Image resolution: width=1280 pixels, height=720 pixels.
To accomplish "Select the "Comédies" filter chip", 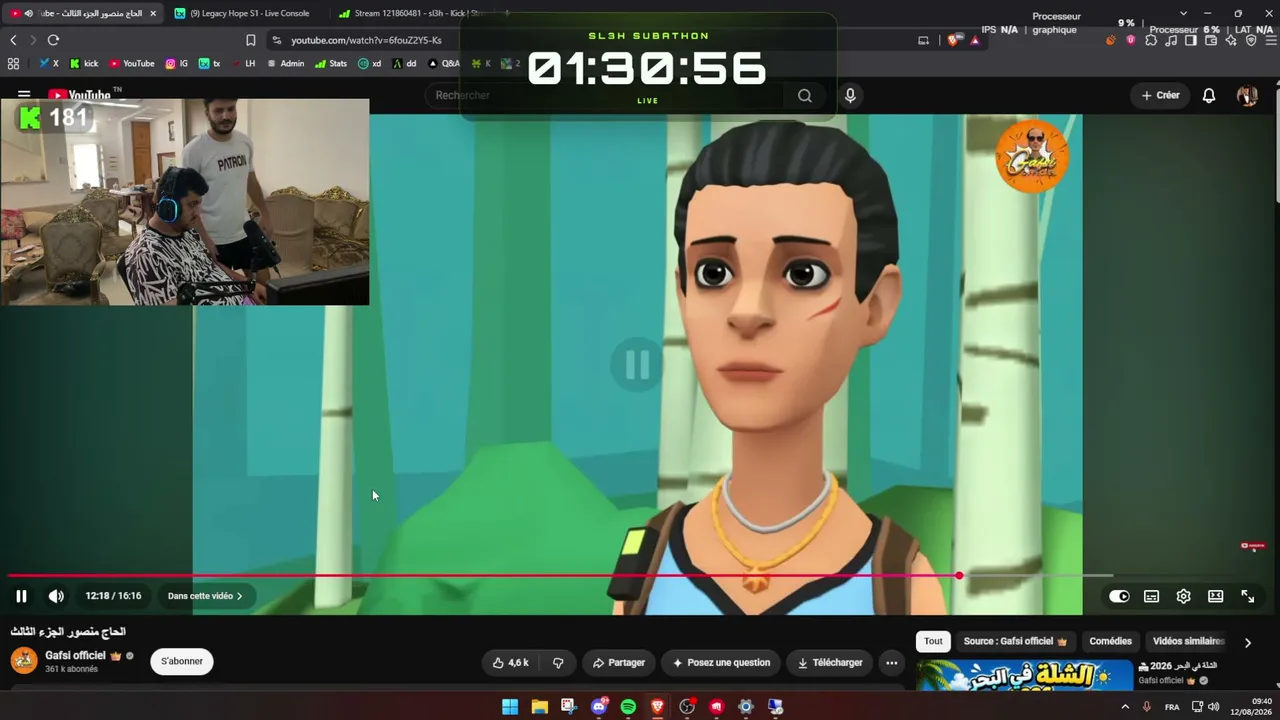I will [1110, 641].
